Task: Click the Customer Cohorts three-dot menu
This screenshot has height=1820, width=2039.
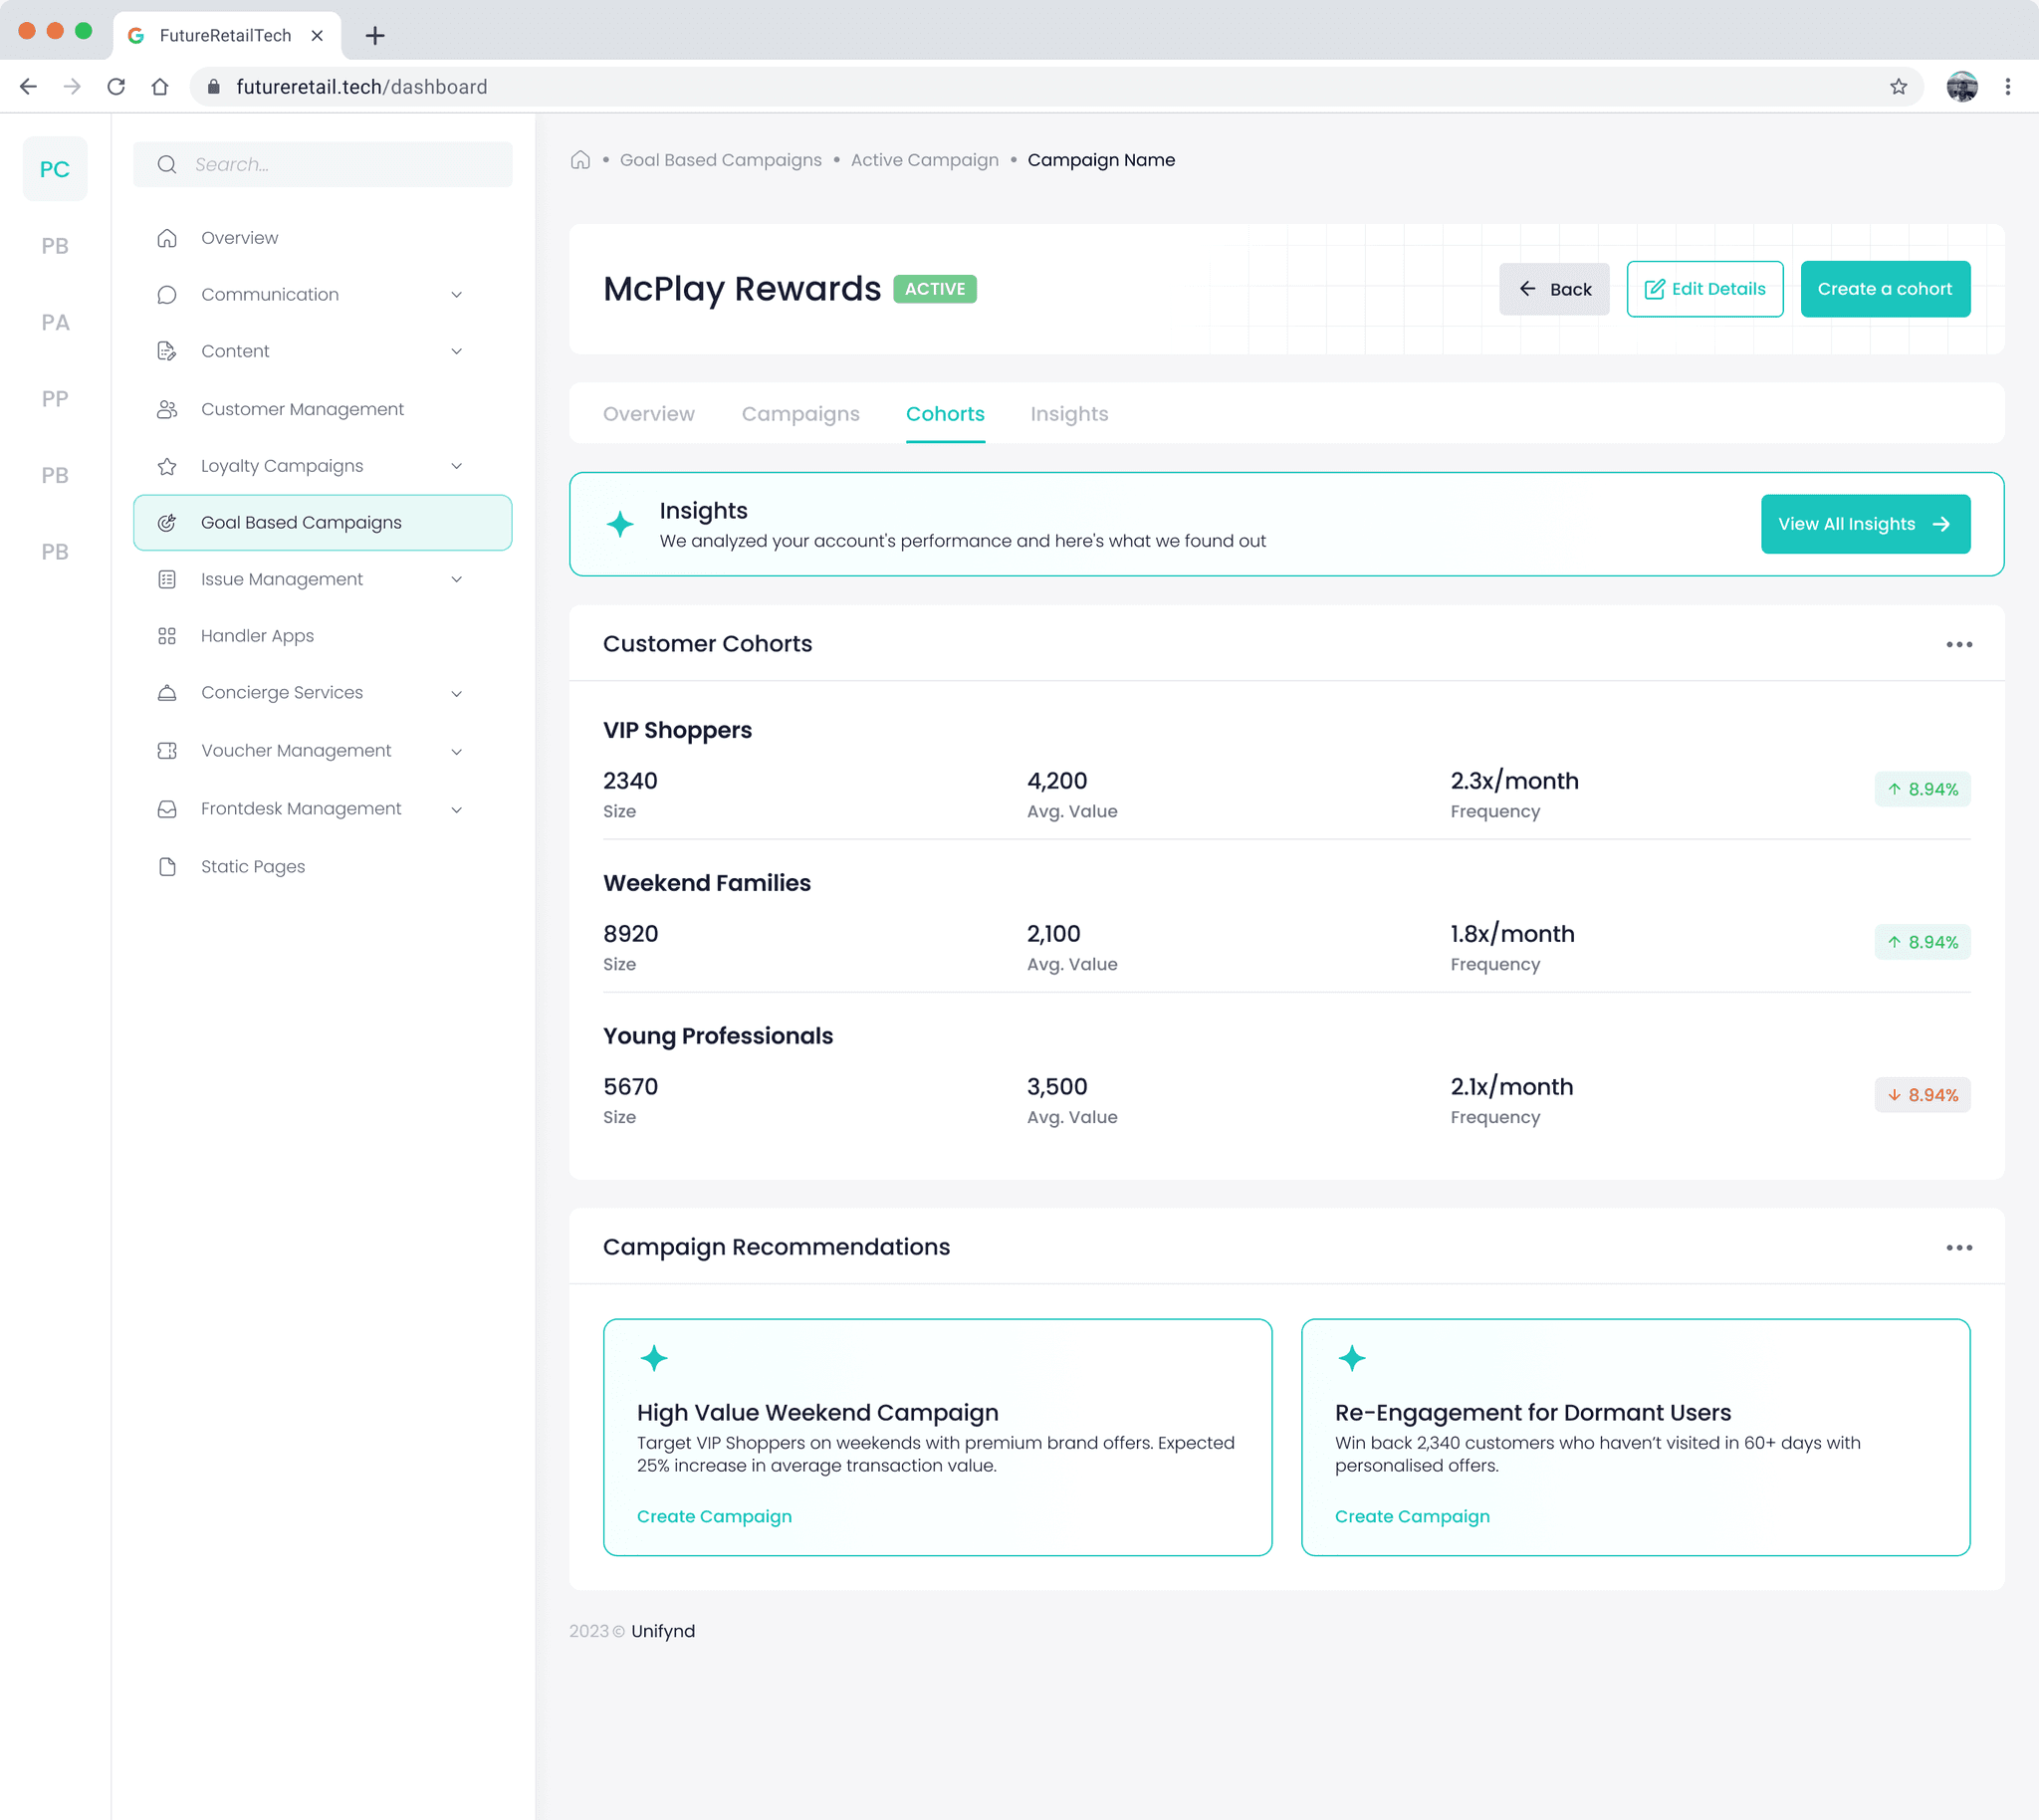Action: pos(1958,644)
